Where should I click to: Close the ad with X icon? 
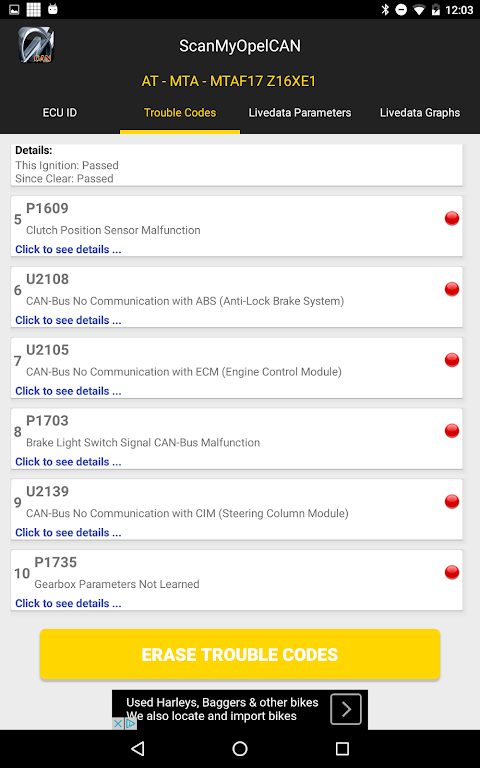(118, 723)
